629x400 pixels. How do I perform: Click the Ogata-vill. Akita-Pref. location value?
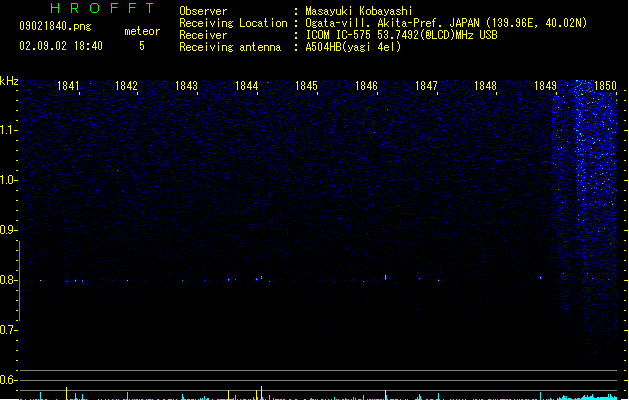446,23
